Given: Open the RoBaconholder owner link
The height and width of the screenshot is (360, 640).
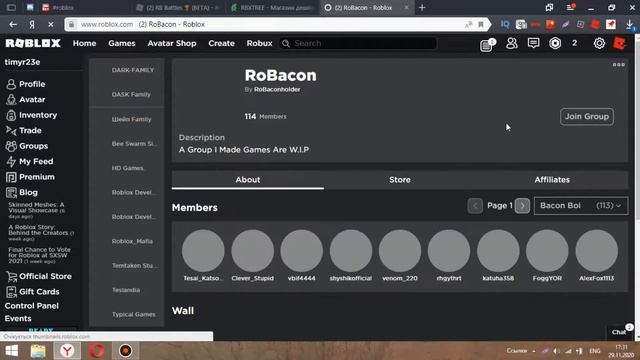Looking at the screenshot, I should click(x=277, y=89).
